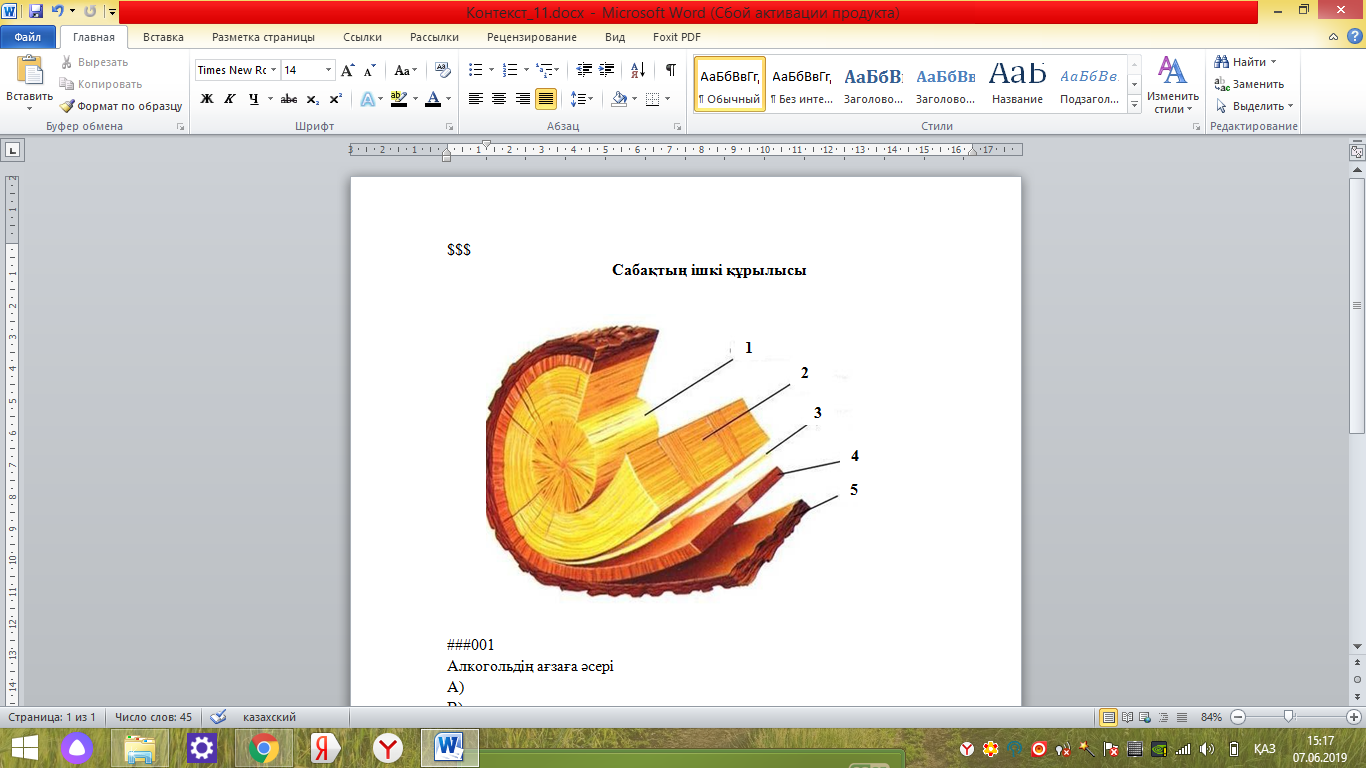Apply the Обычный style

(730, 84)
